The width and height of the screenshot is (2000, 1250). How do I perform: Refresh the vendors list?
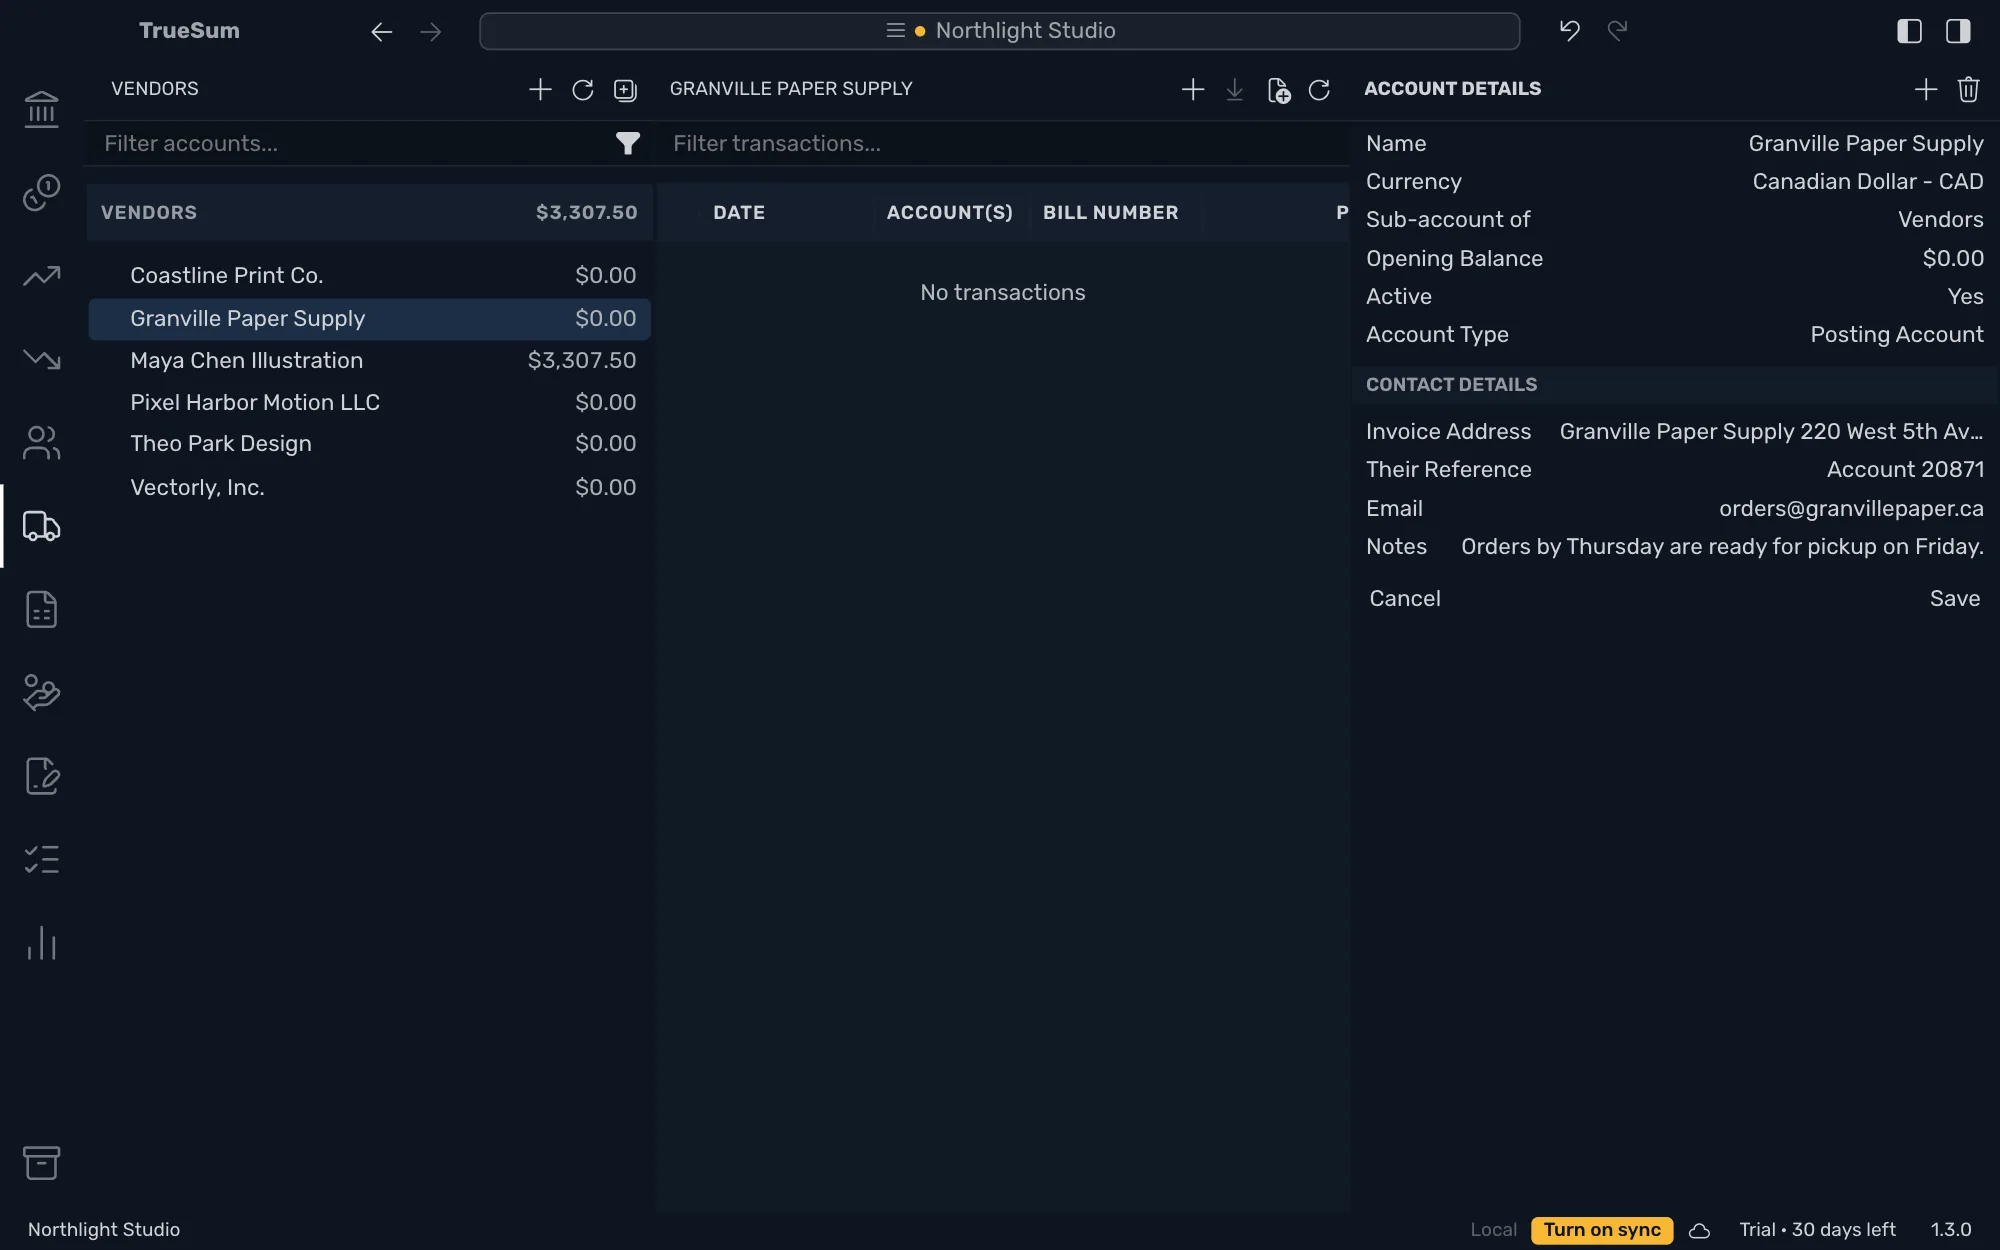(x=582, y=90)
